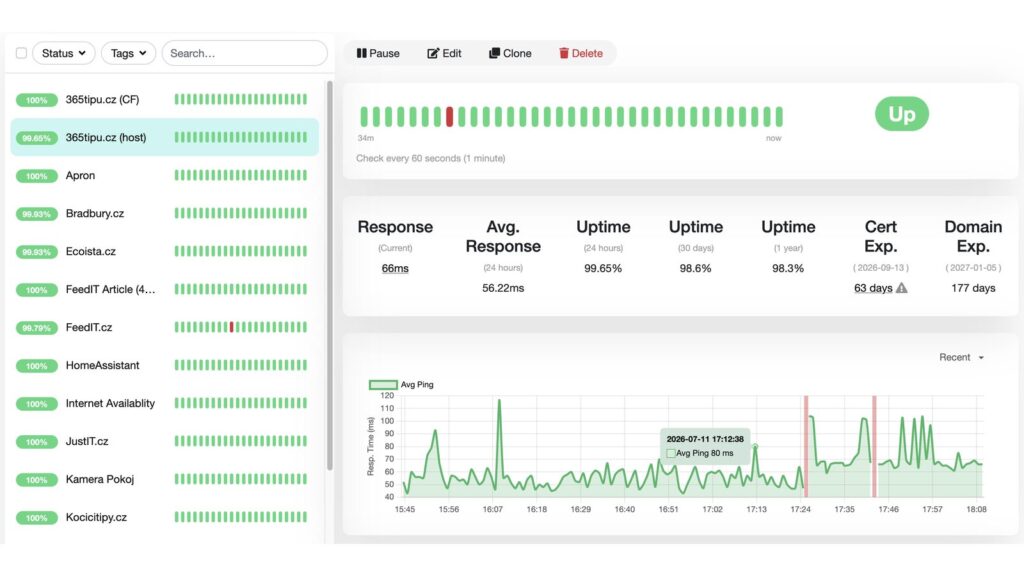Click the Cert Exp. warning triangle icon
The height and width of the screenshot is (576, 1024).
[901, 288]
